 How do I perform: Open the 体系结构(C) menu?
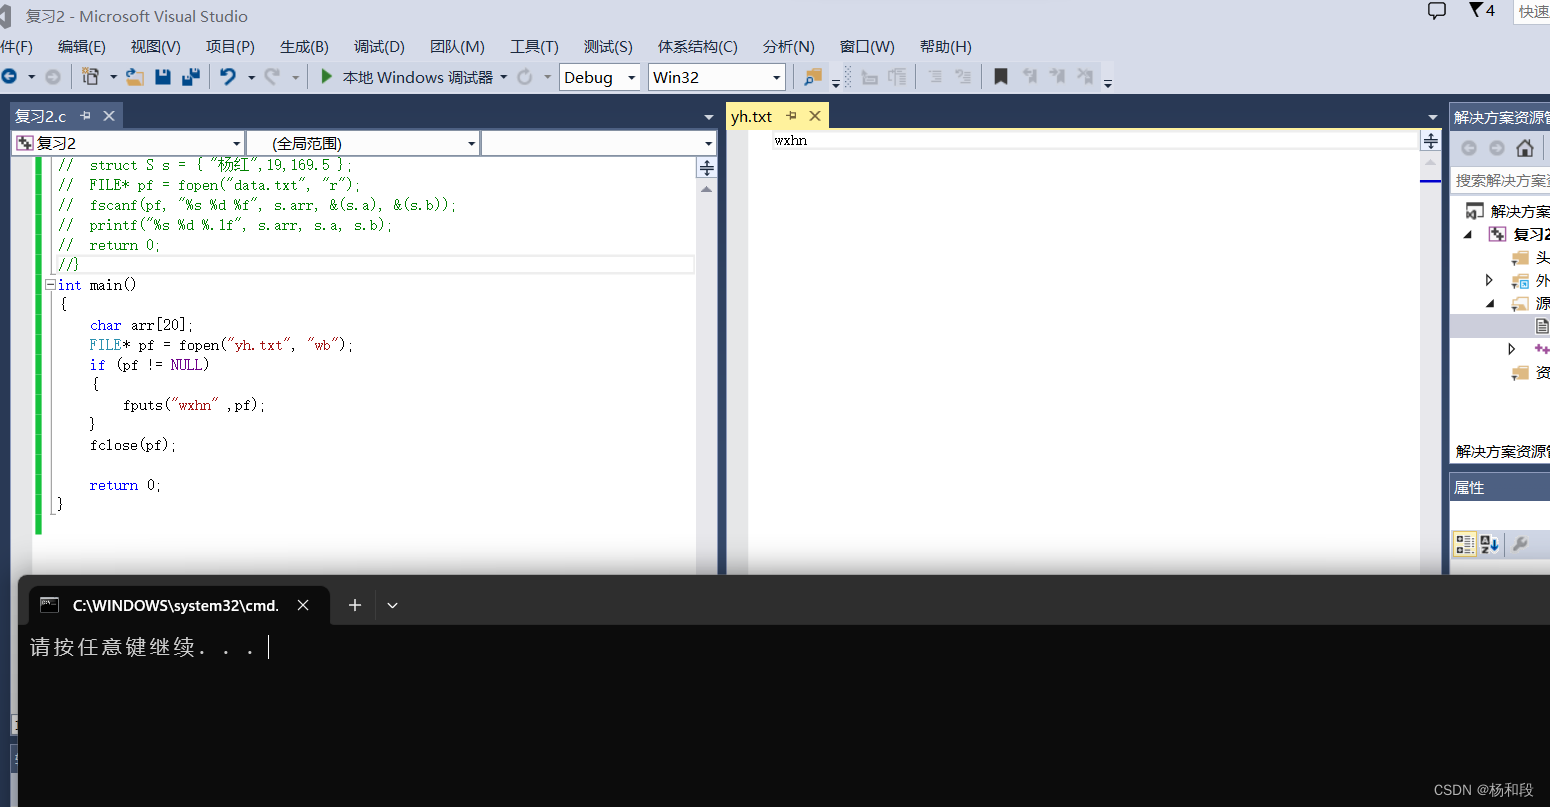(698, 47)
